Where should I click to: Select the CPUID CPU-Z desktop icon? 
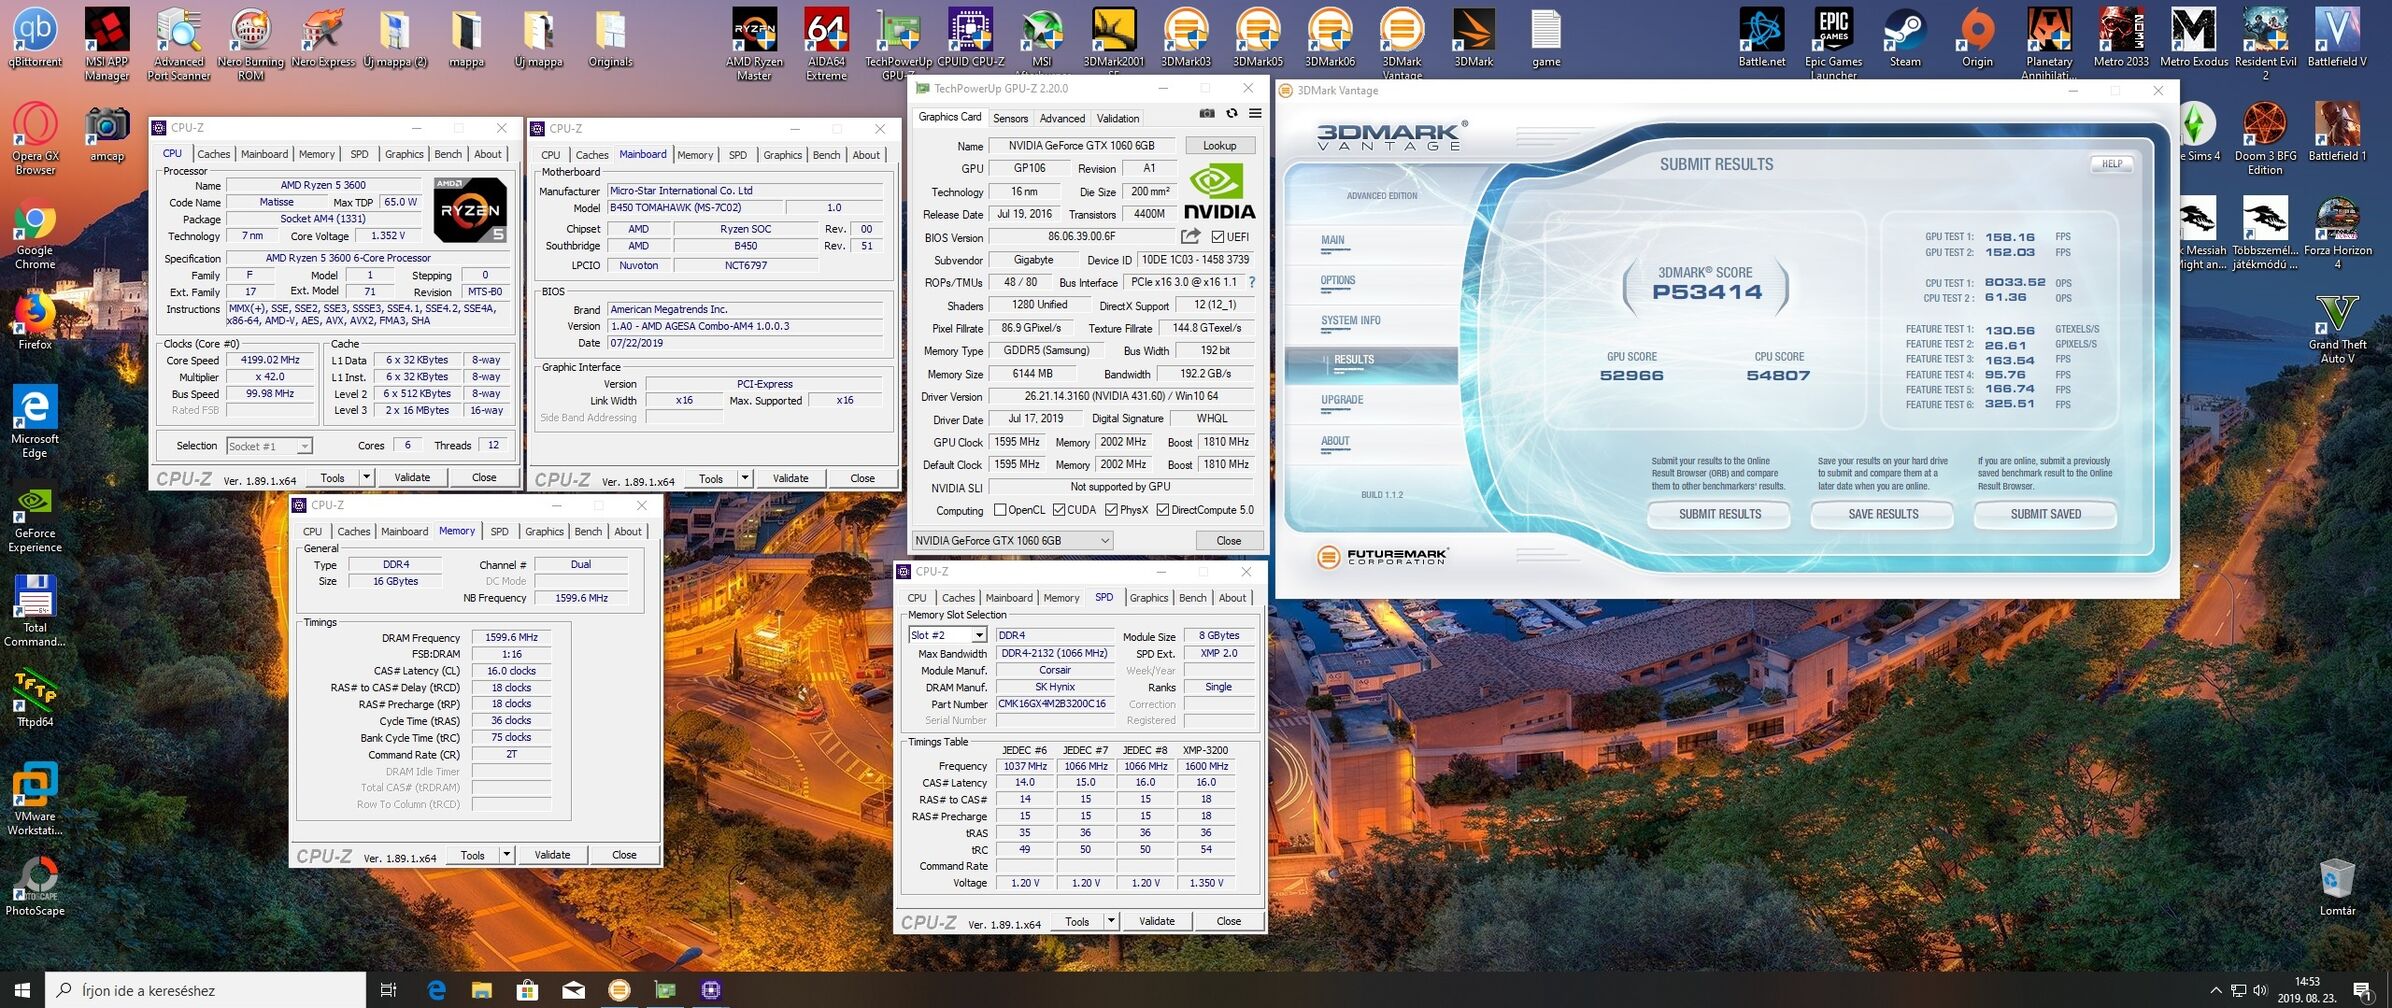970,38
